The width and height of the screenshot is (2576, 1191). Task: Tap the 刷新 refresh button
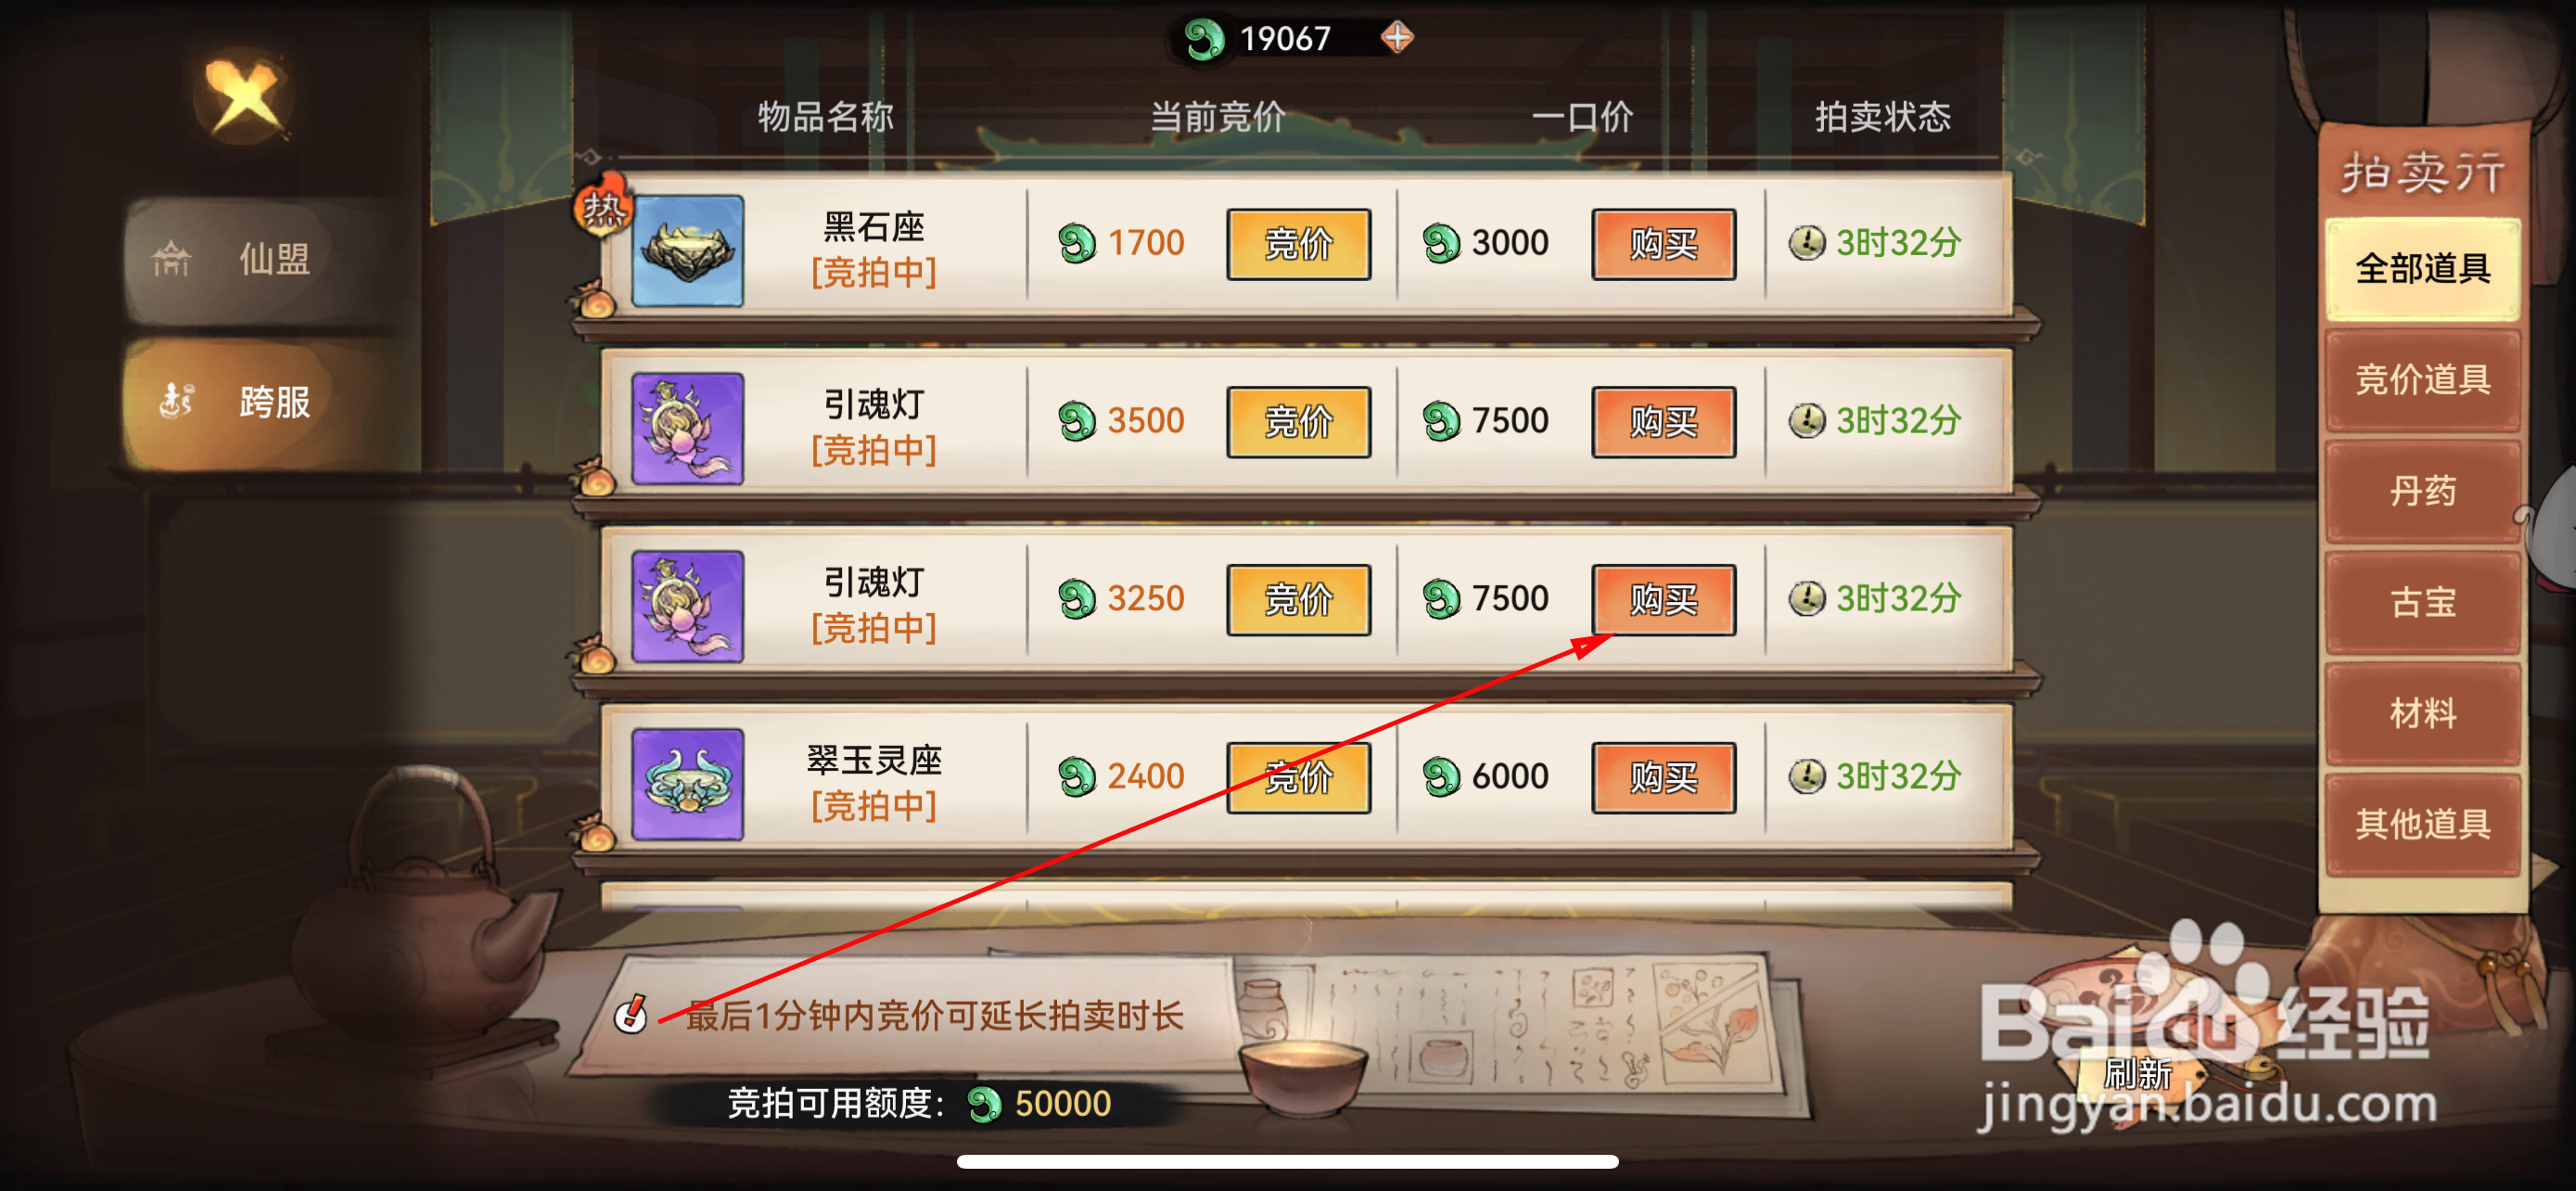click(2138, 1073)
